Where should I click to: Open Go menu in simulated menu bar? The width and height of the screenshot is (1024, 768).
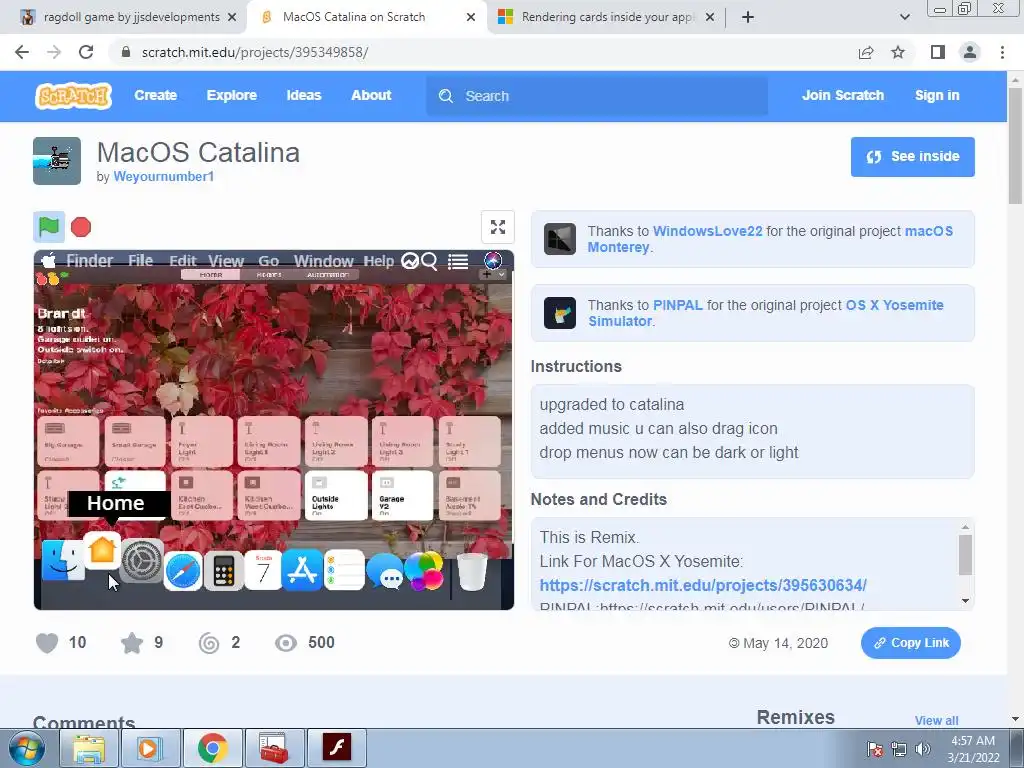[268, 261]
